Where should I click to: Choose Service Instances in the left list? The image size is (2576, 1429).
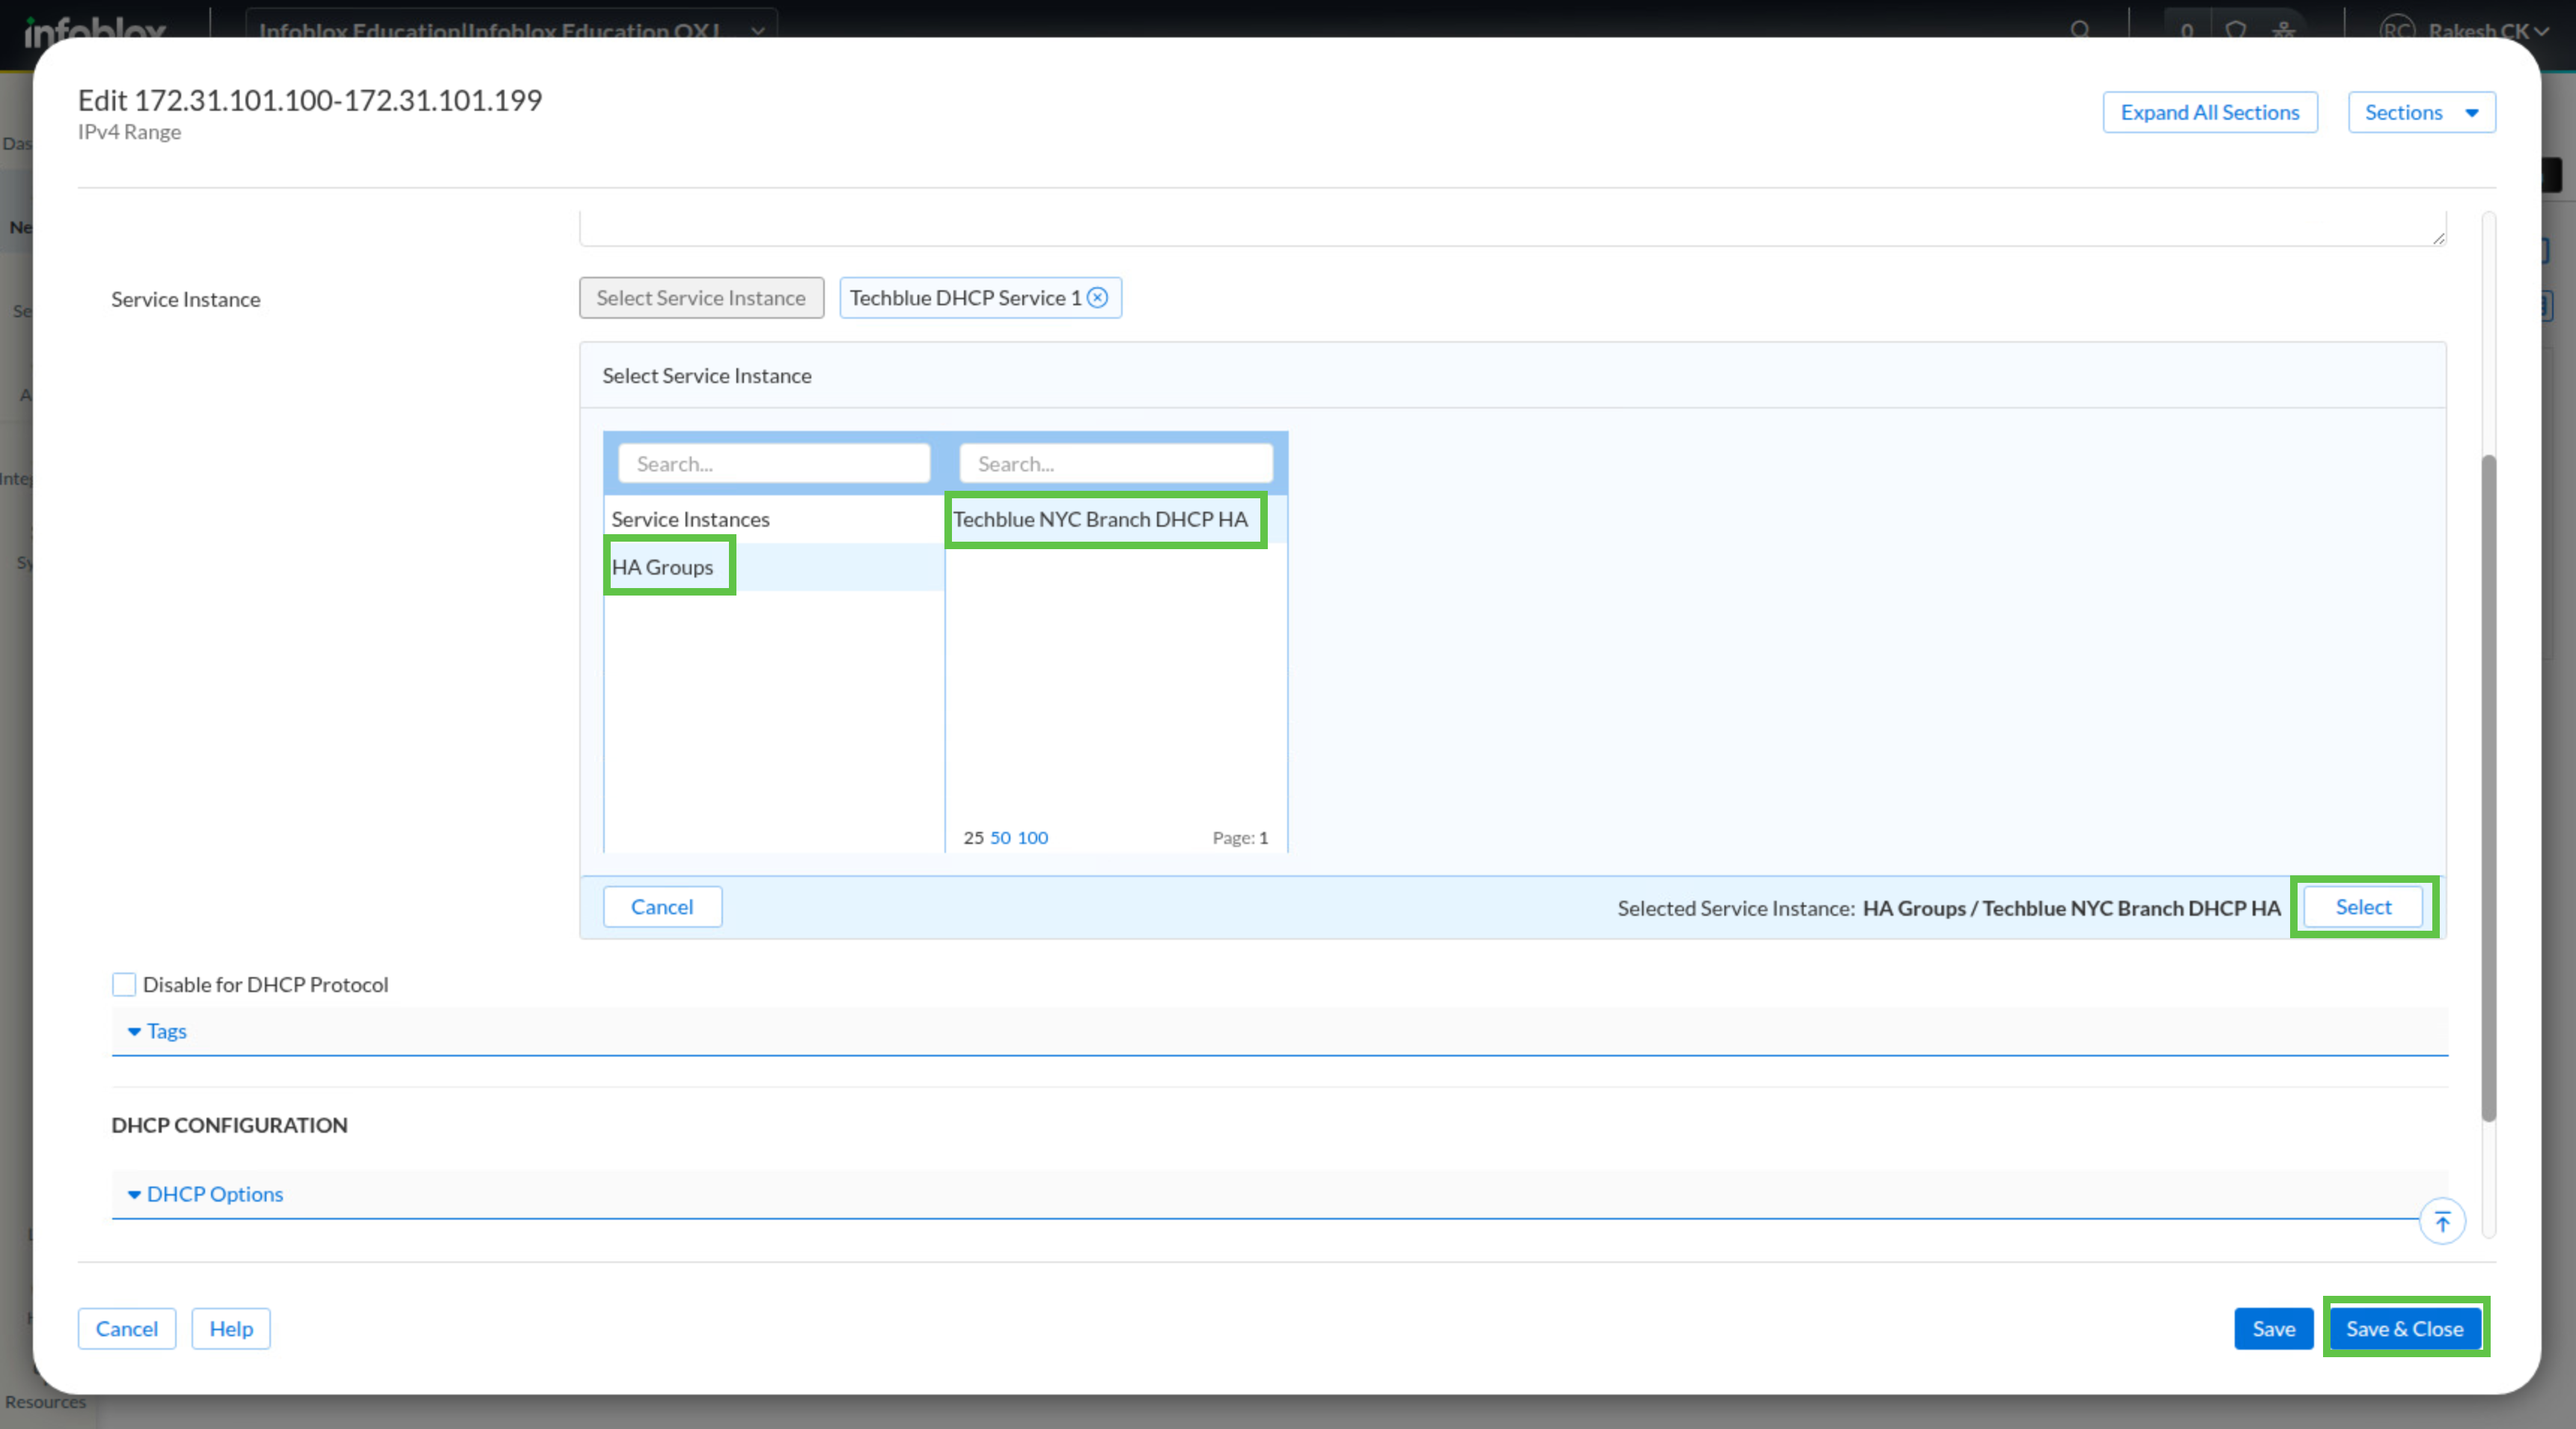(774, 519)
